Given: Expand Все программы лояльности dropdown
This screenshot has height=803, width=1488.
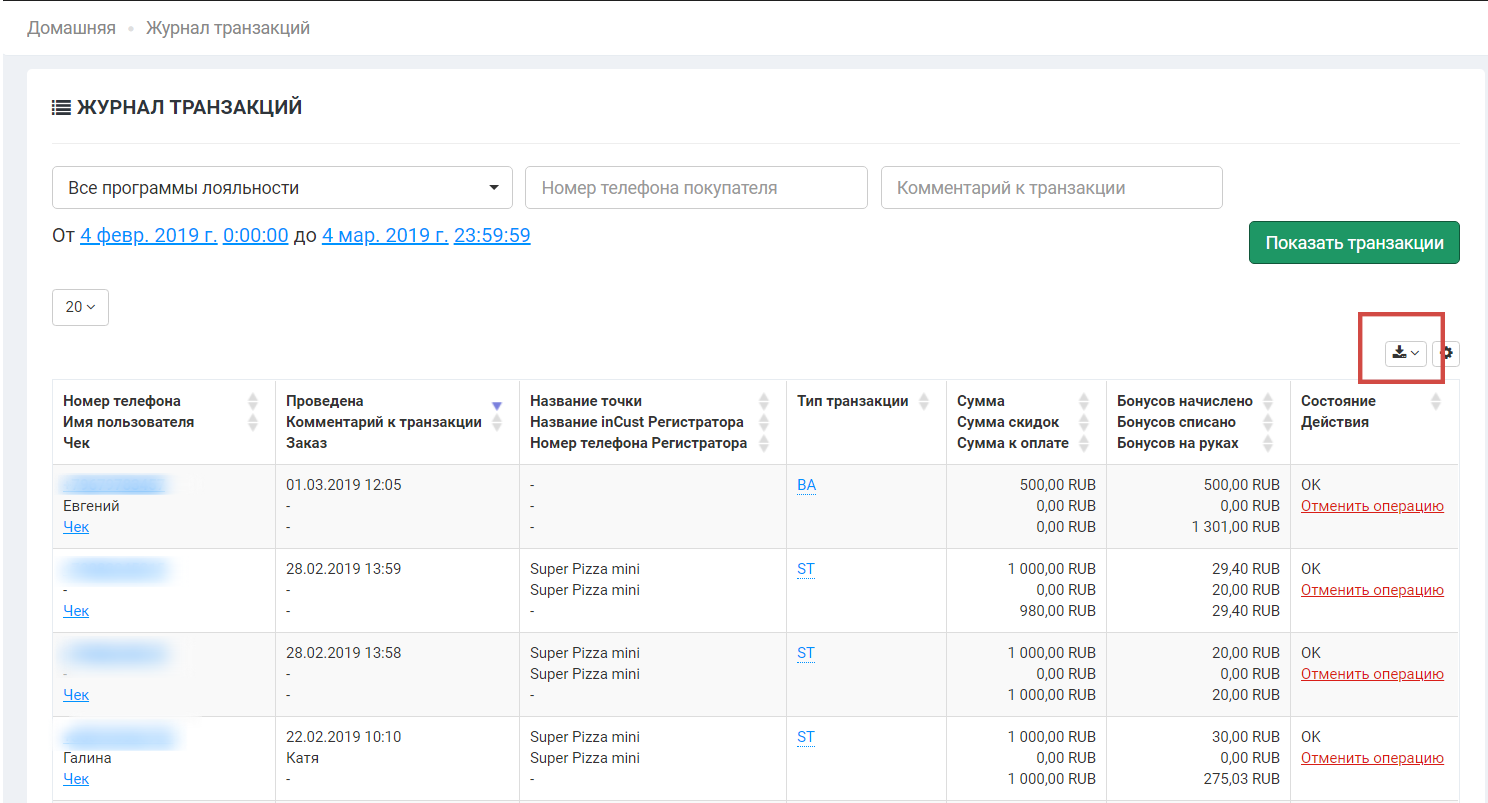Looking at the screenshot, I should 282,188.
